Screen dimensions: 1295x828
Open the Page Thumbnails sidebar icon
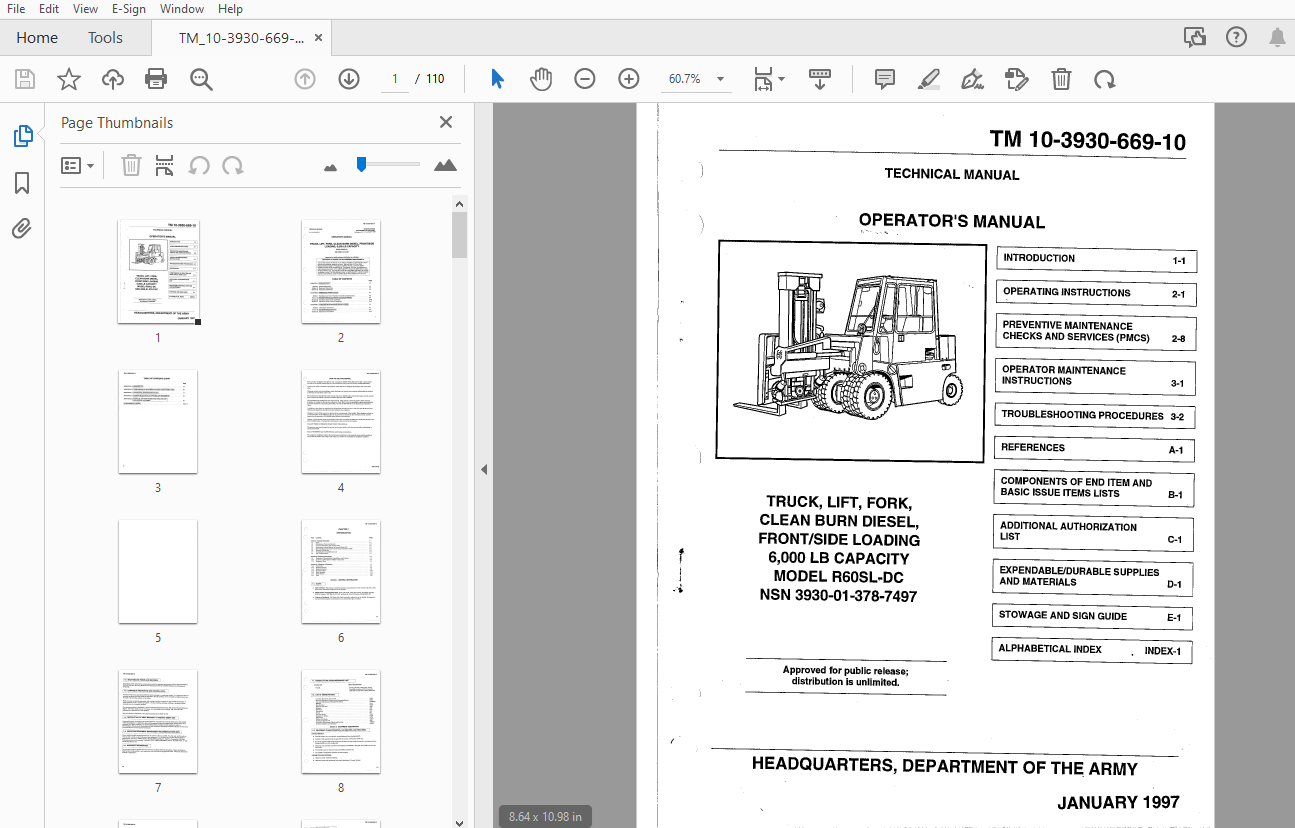pyautogui.click(x=22, y=136)
